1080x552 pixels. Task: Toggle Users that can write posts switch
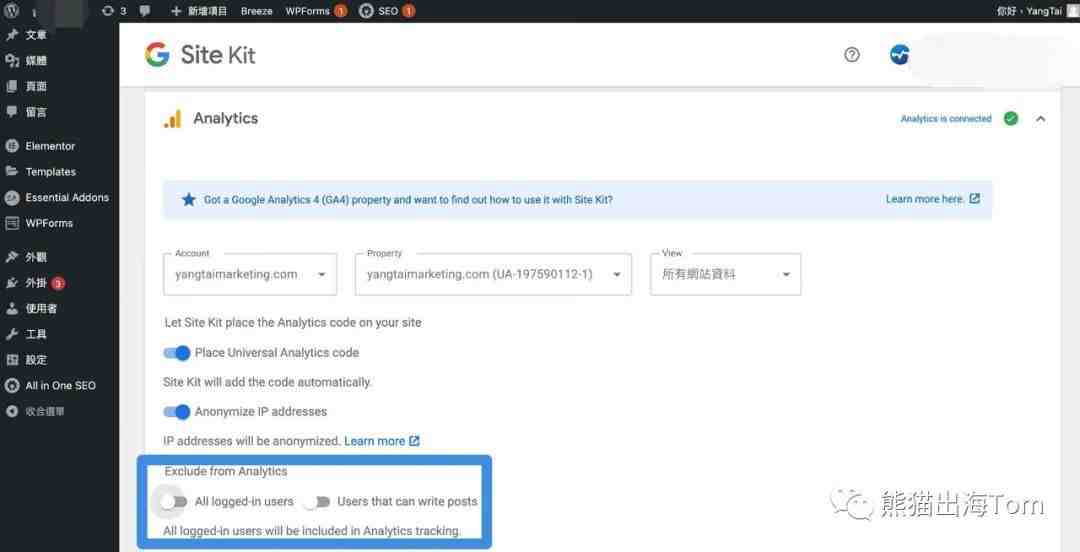point(317,502)
